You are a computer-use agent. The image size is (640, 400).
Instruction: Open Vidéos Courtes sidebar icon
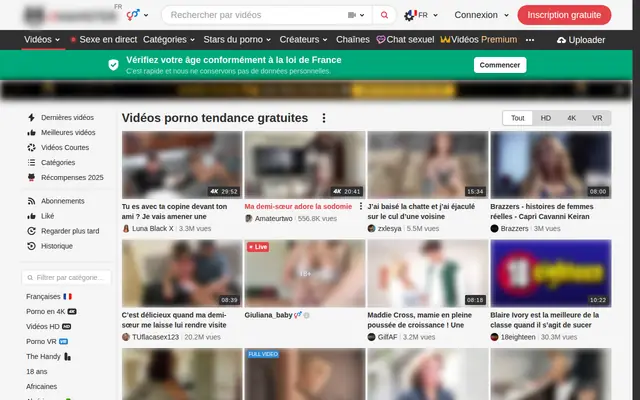(x=31, y=147)
